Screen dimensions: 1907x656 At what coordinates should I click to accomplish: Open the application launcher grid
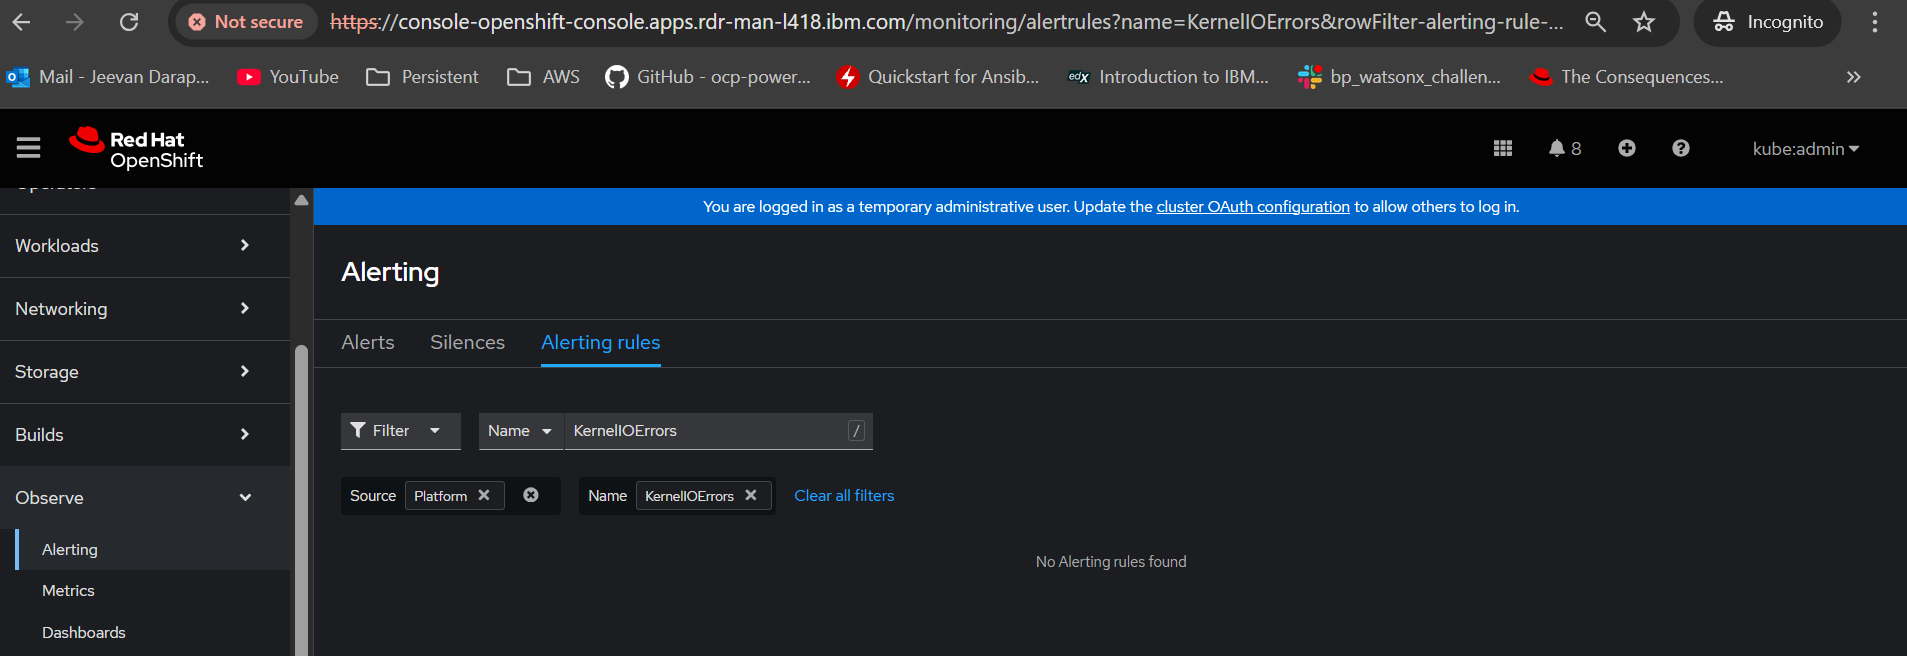coord(1502,148)
